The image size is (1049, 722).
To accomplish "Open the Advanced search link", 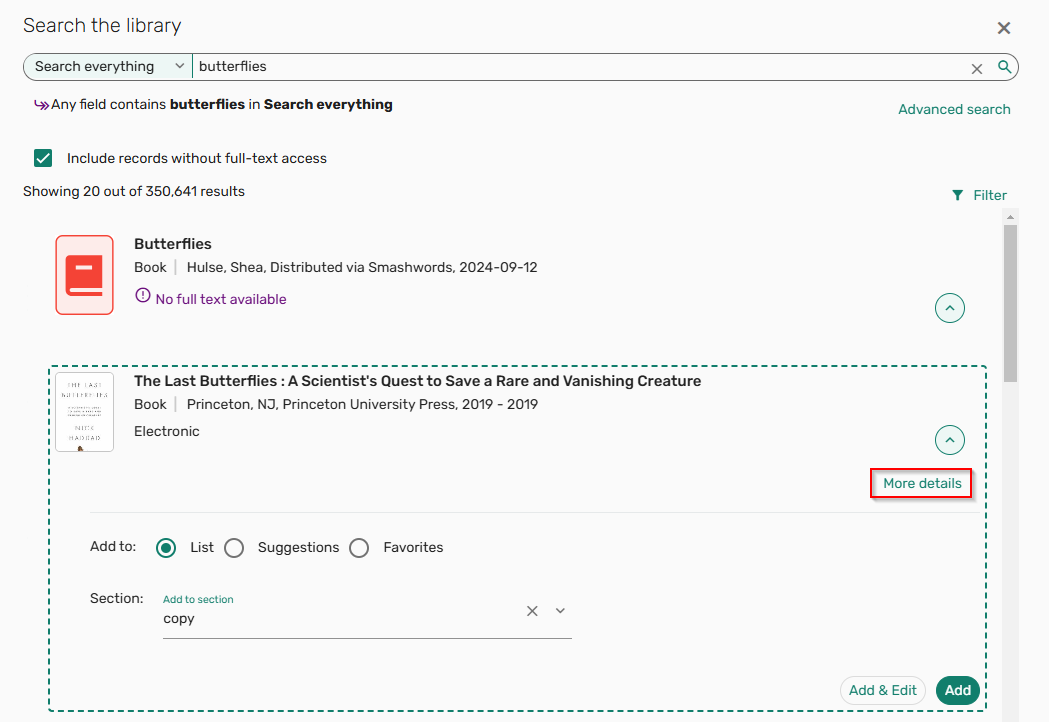I will pos(953,109).
